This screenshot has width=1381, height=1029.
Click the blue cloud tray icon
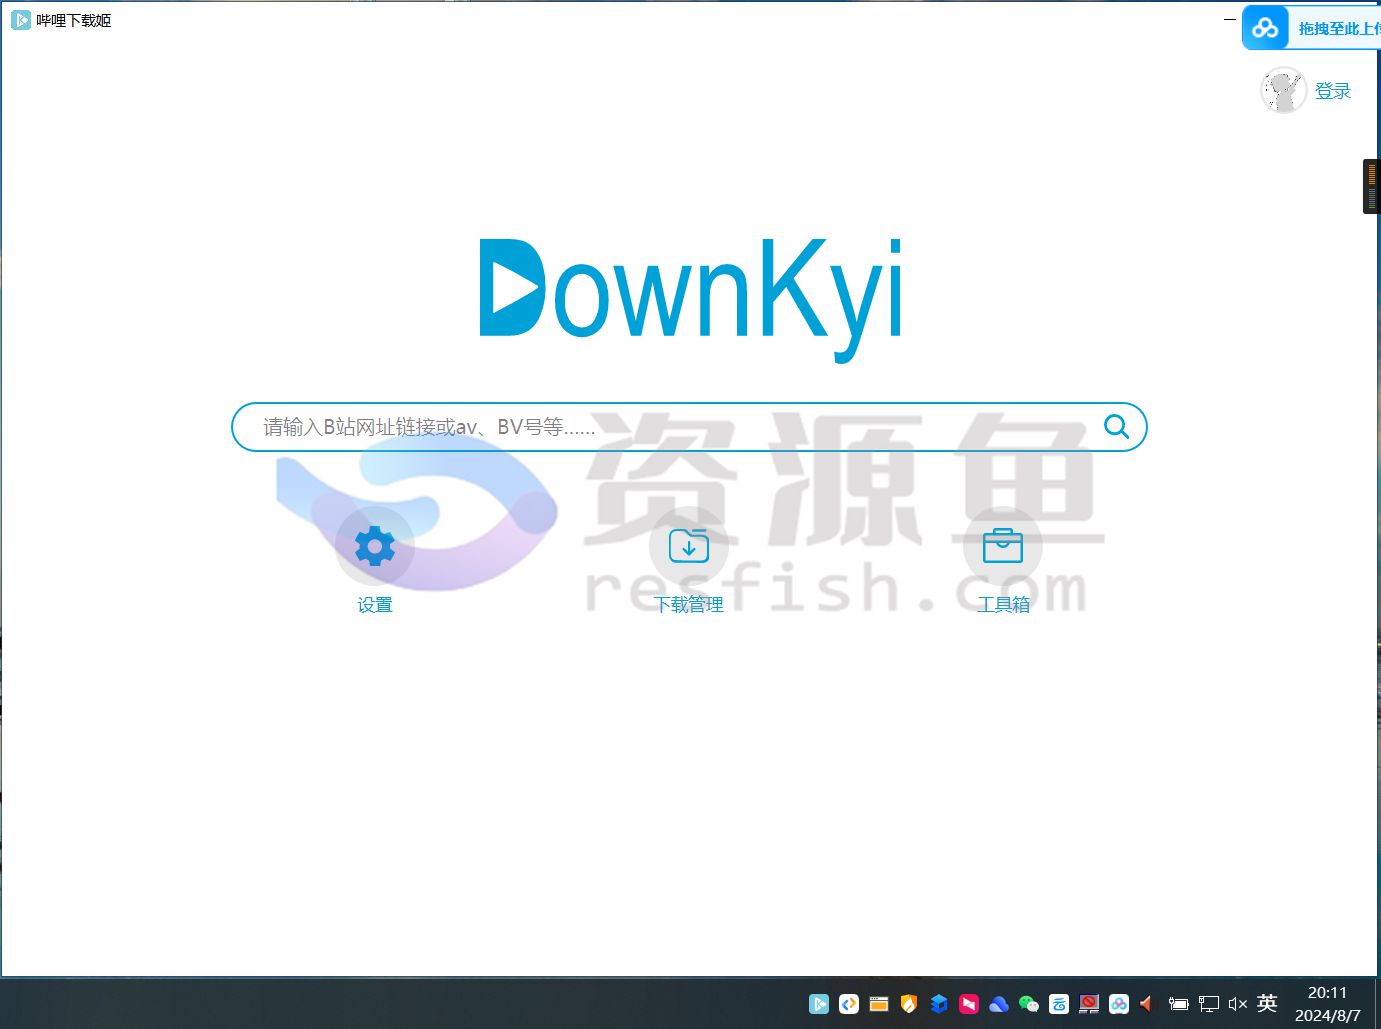[x=999, y=1004]
